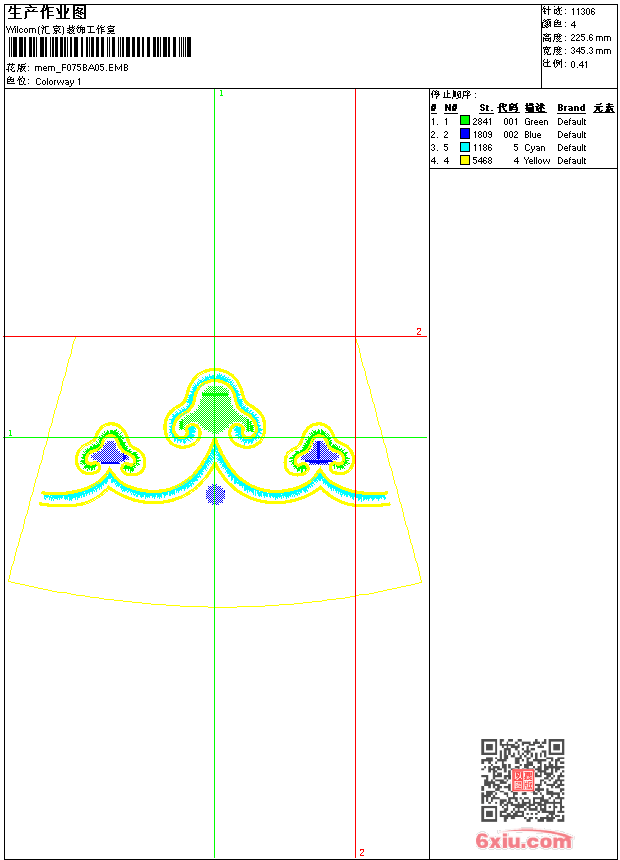Select the Cyan thread color swatch
This screenshot has height=860, width=620.
(465, 147)
